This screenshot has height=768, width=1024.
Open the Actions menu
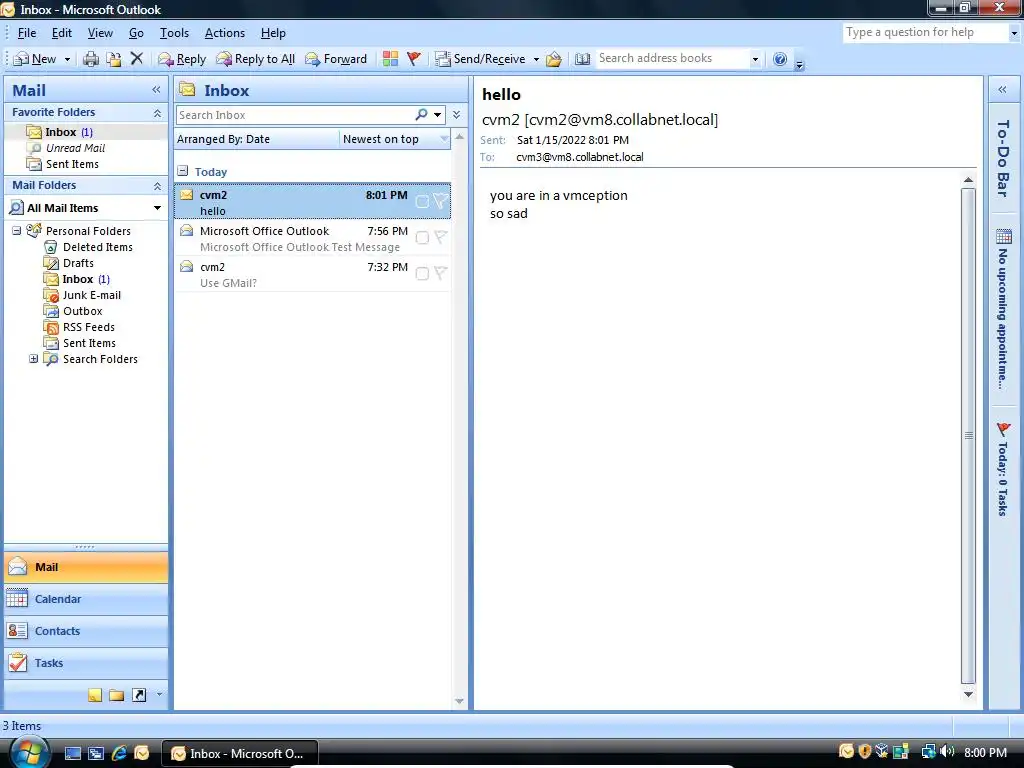click(225, 33)
